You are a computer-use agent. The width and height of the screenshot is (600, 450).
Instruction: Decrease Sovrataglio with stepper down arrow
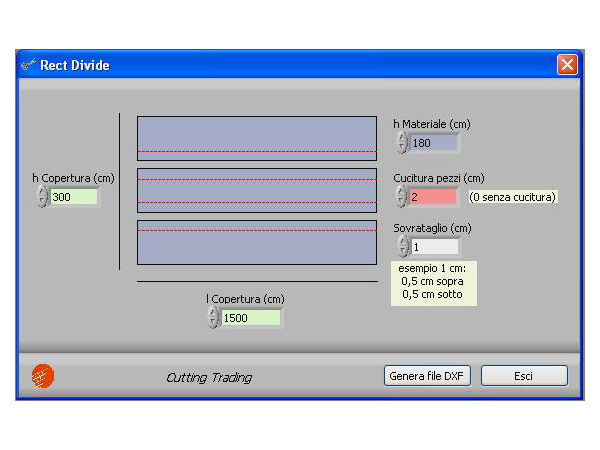(x=403, y=251)
